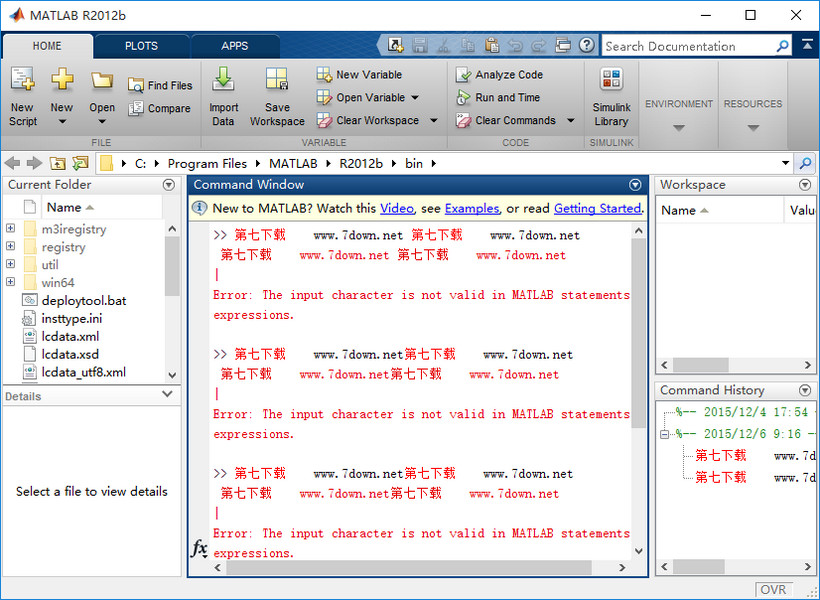The image size is (820, 600).
Task: Select insttype.ini in file list
Action: tap(72, 318)
